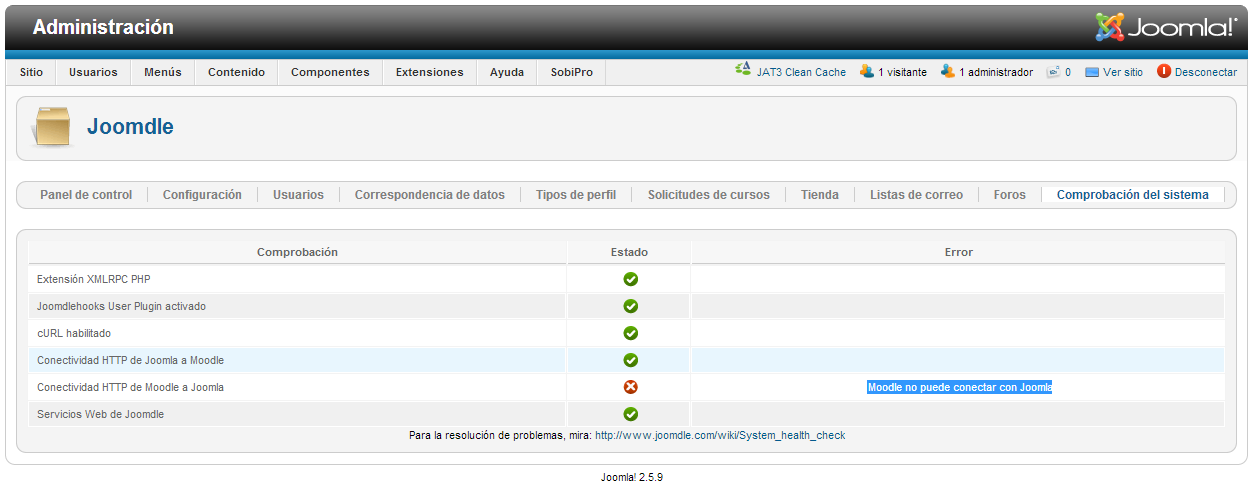
Task: Open the Ayuda menu
Action: click(x=507, y=72)
